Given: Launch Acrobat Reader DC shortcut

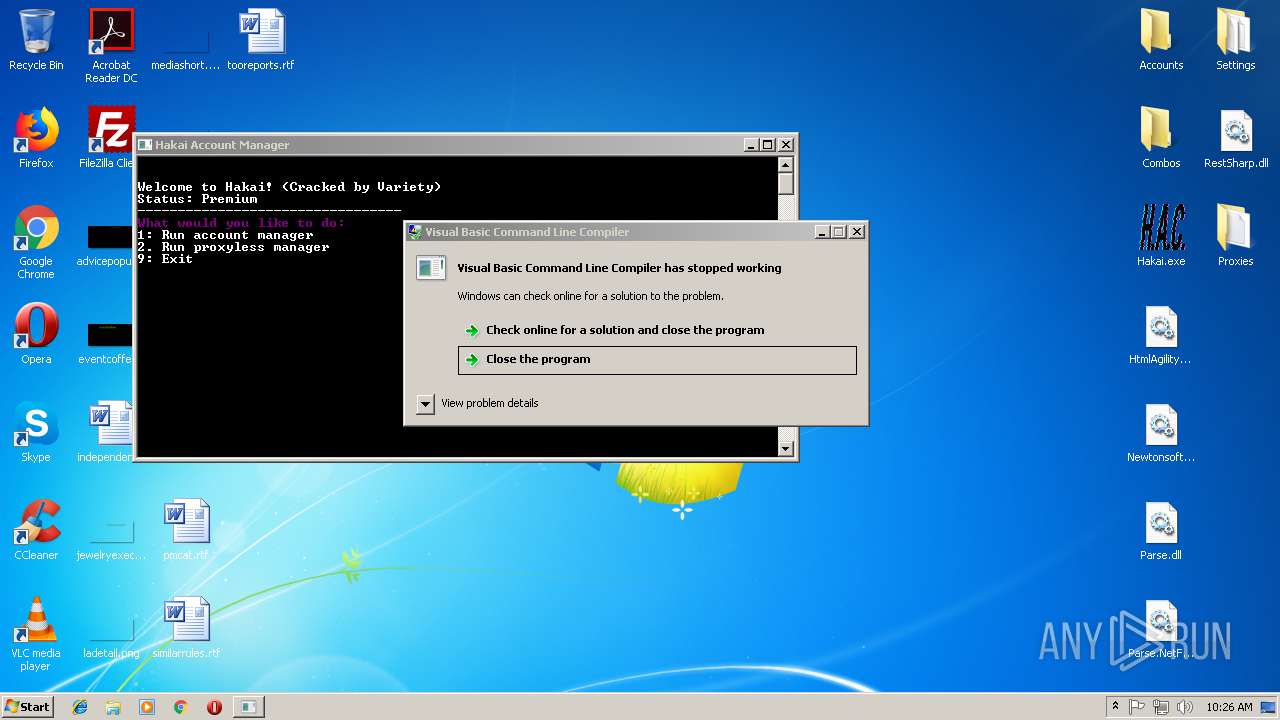Looking at the screenshot, I should click(111, 45).
